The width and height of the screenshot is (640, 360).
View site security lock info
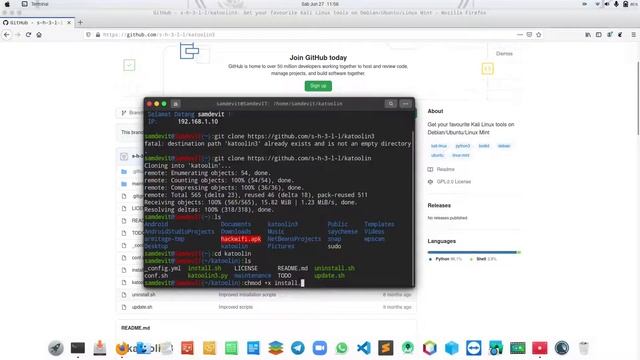click(x=98, y=35)
